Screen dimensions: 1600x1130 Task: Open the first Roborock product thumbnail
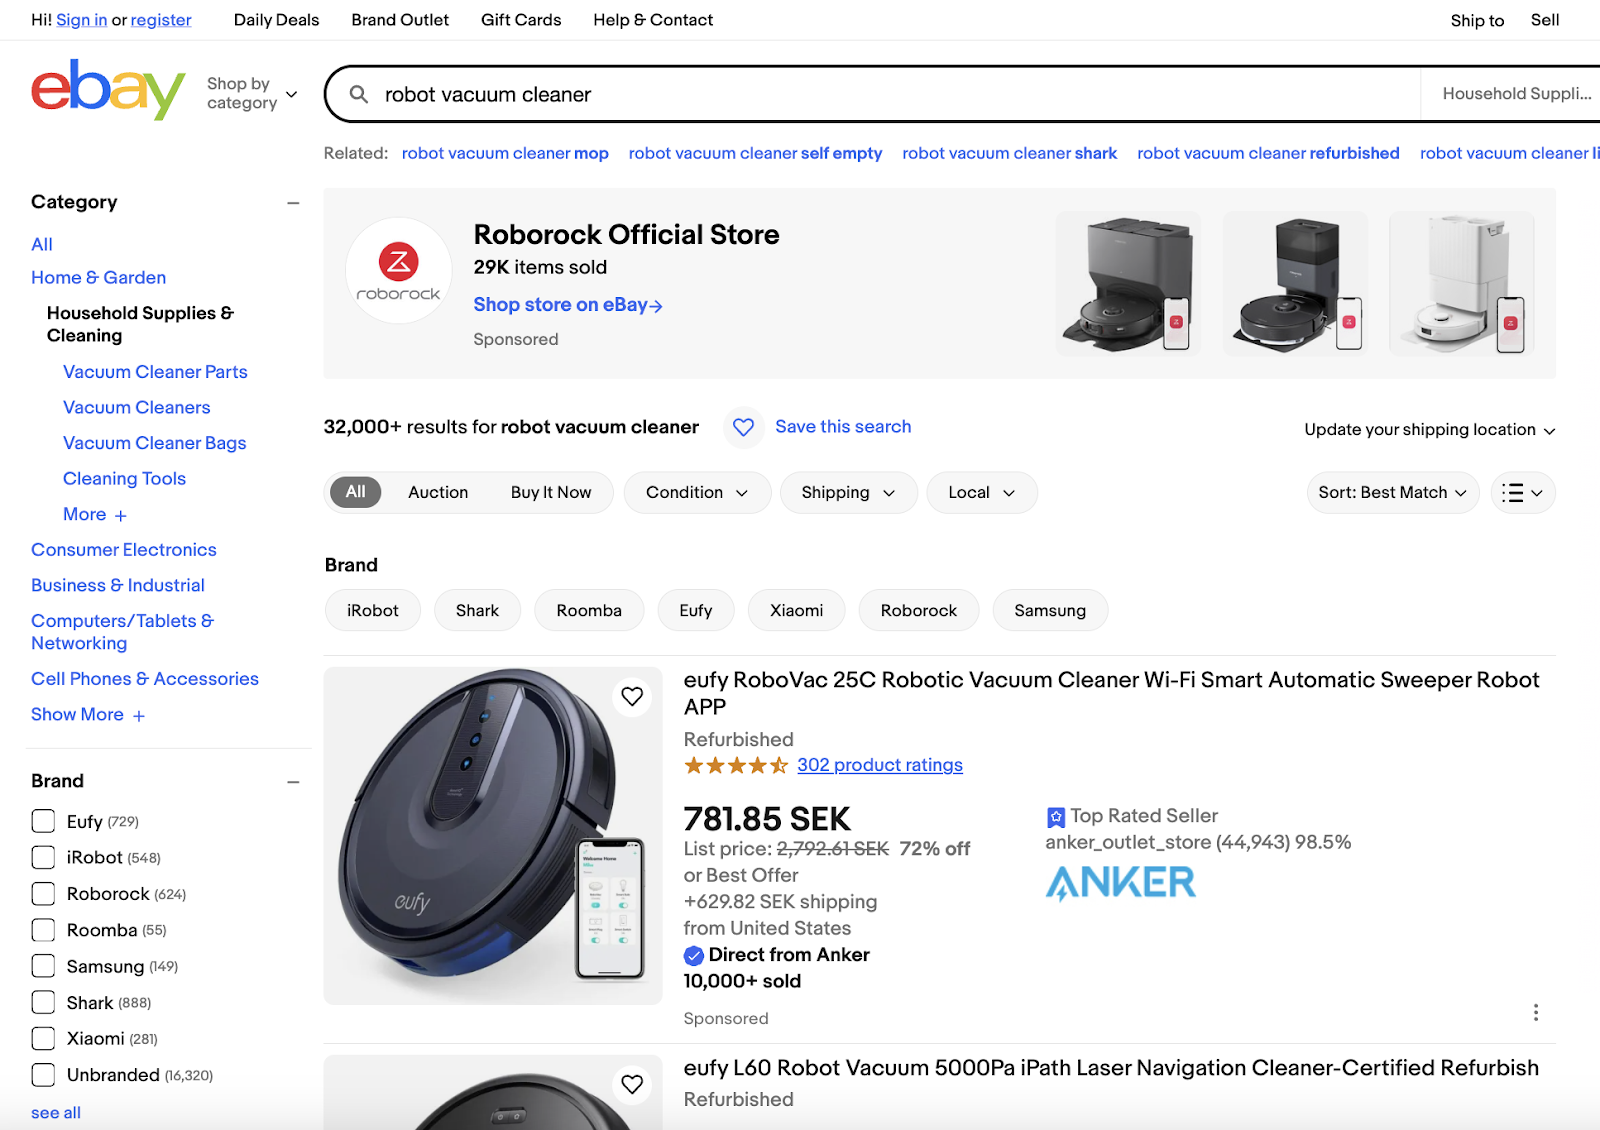coord(1129,283)
